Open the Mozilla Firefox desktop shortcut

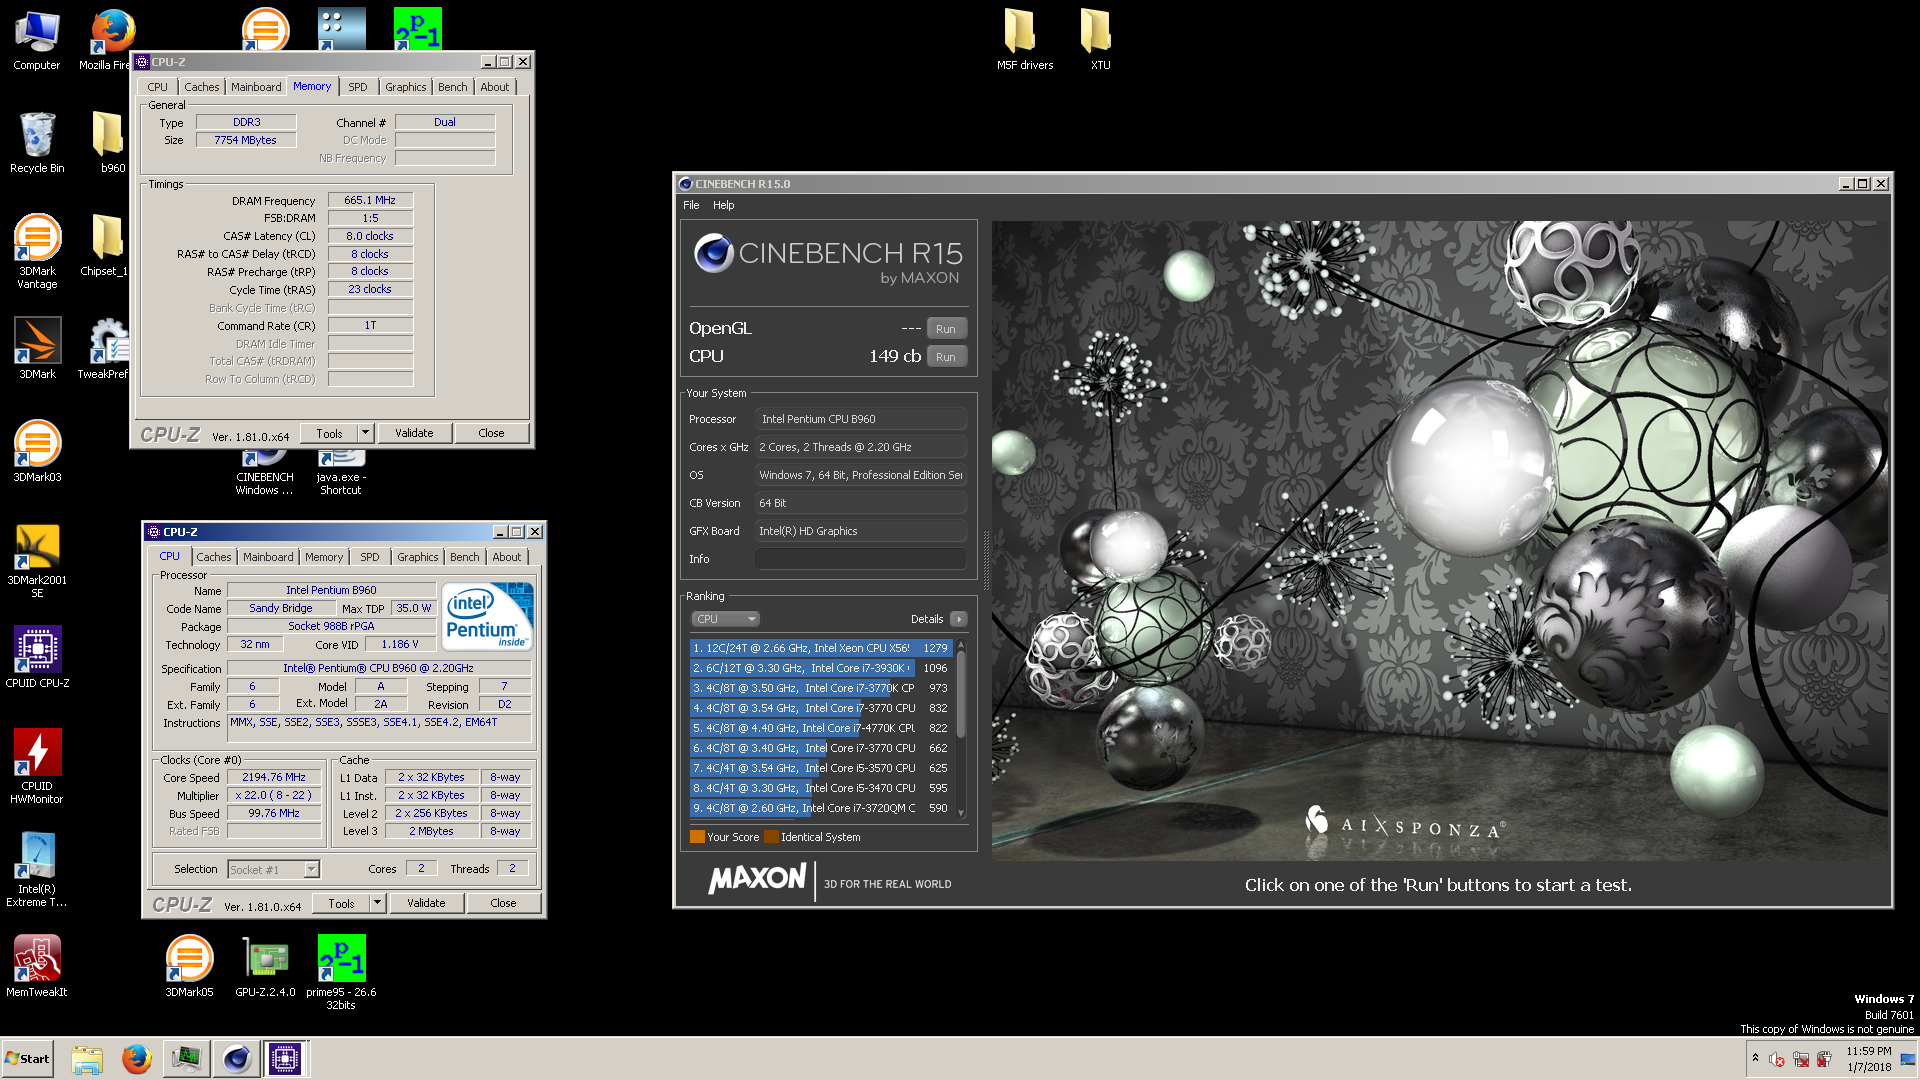[x=110, y=40]
